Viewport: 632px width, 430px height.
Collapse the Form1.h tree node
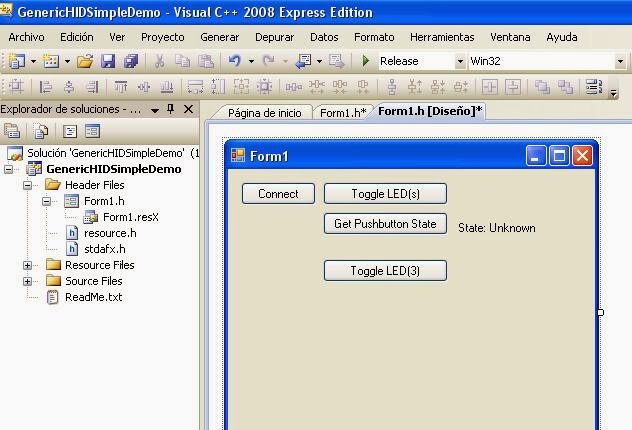click(46, 201)
